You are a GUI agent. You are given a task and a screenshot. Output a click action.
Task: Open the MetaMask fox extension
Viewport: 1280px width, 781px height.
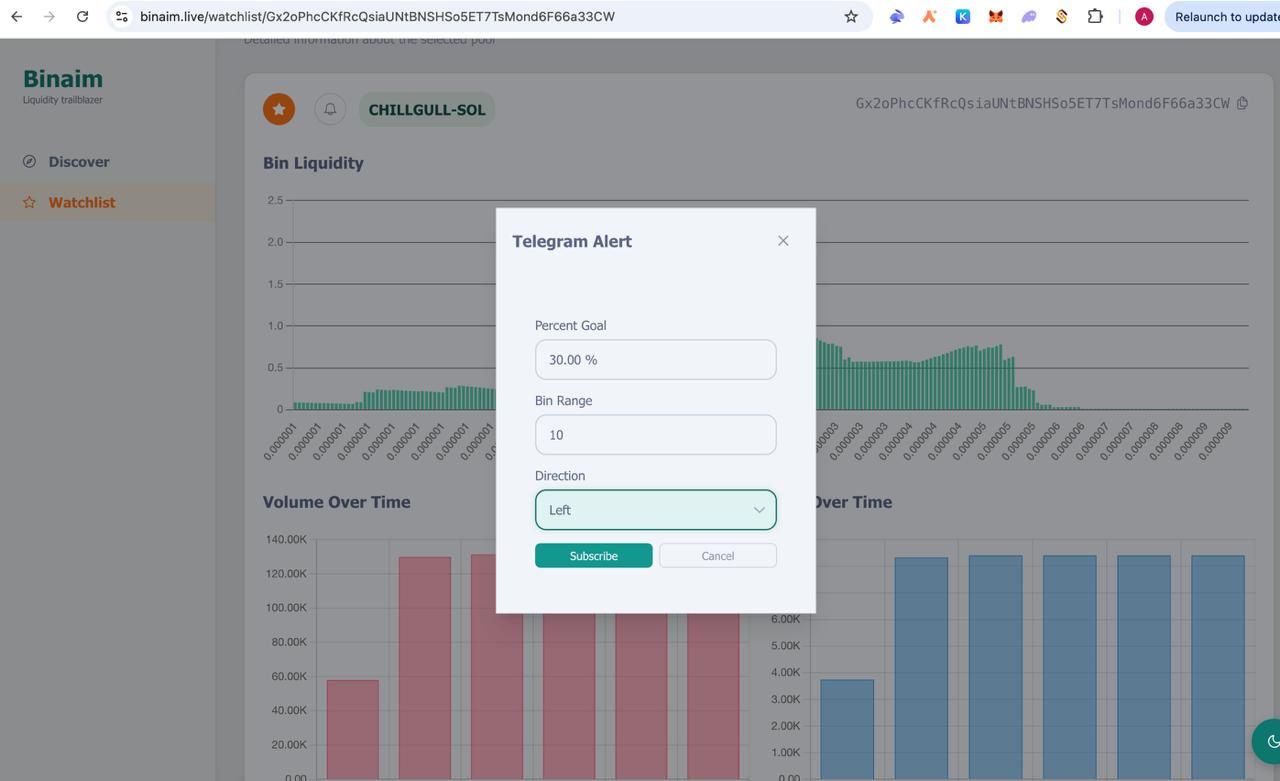pos(995,16)
